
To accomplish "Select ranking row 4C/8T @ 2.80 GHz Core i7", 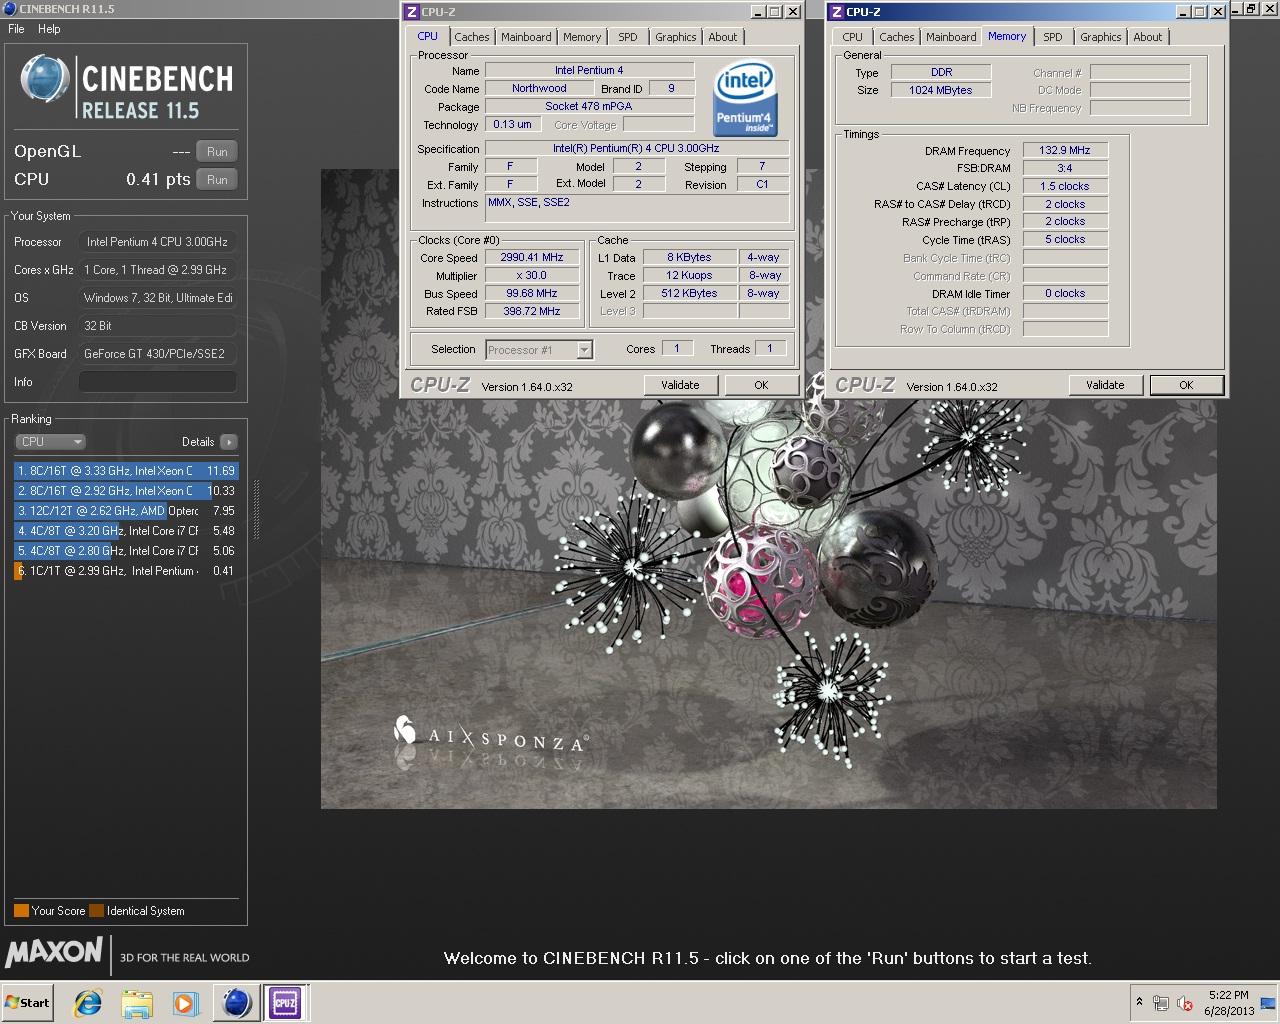I will 126,551.
